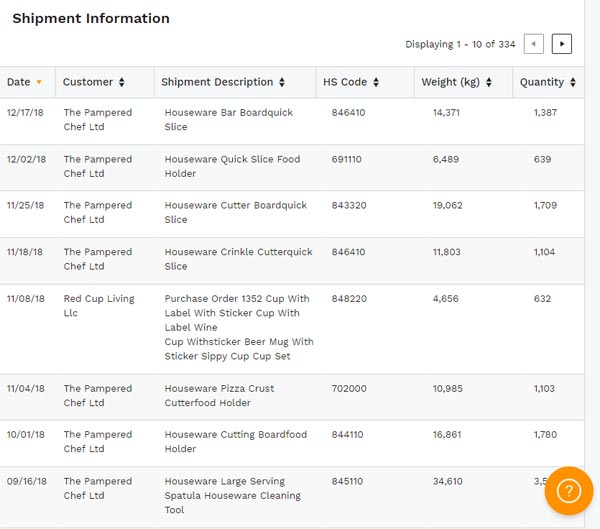The height and width of the screenshot is (529, 600).
Task: Select the 09/16/18 date cell
Action: point(27,481)
